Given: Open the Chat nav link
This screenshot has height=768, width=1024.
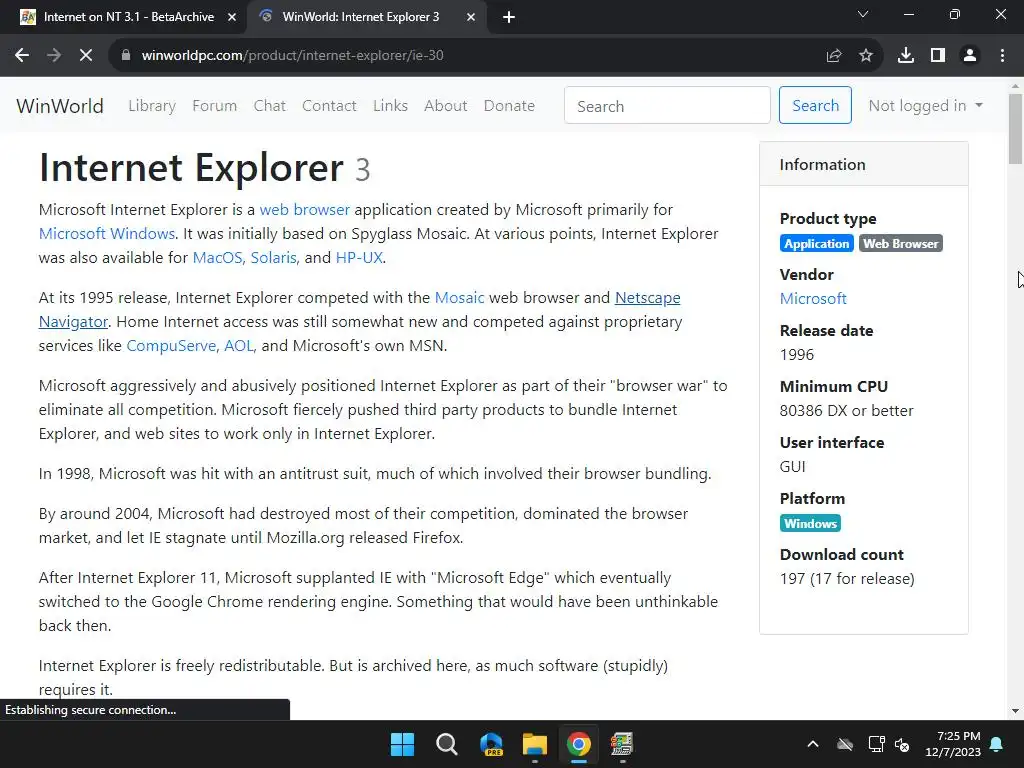Looking at the screenshot, I should 270,106.
